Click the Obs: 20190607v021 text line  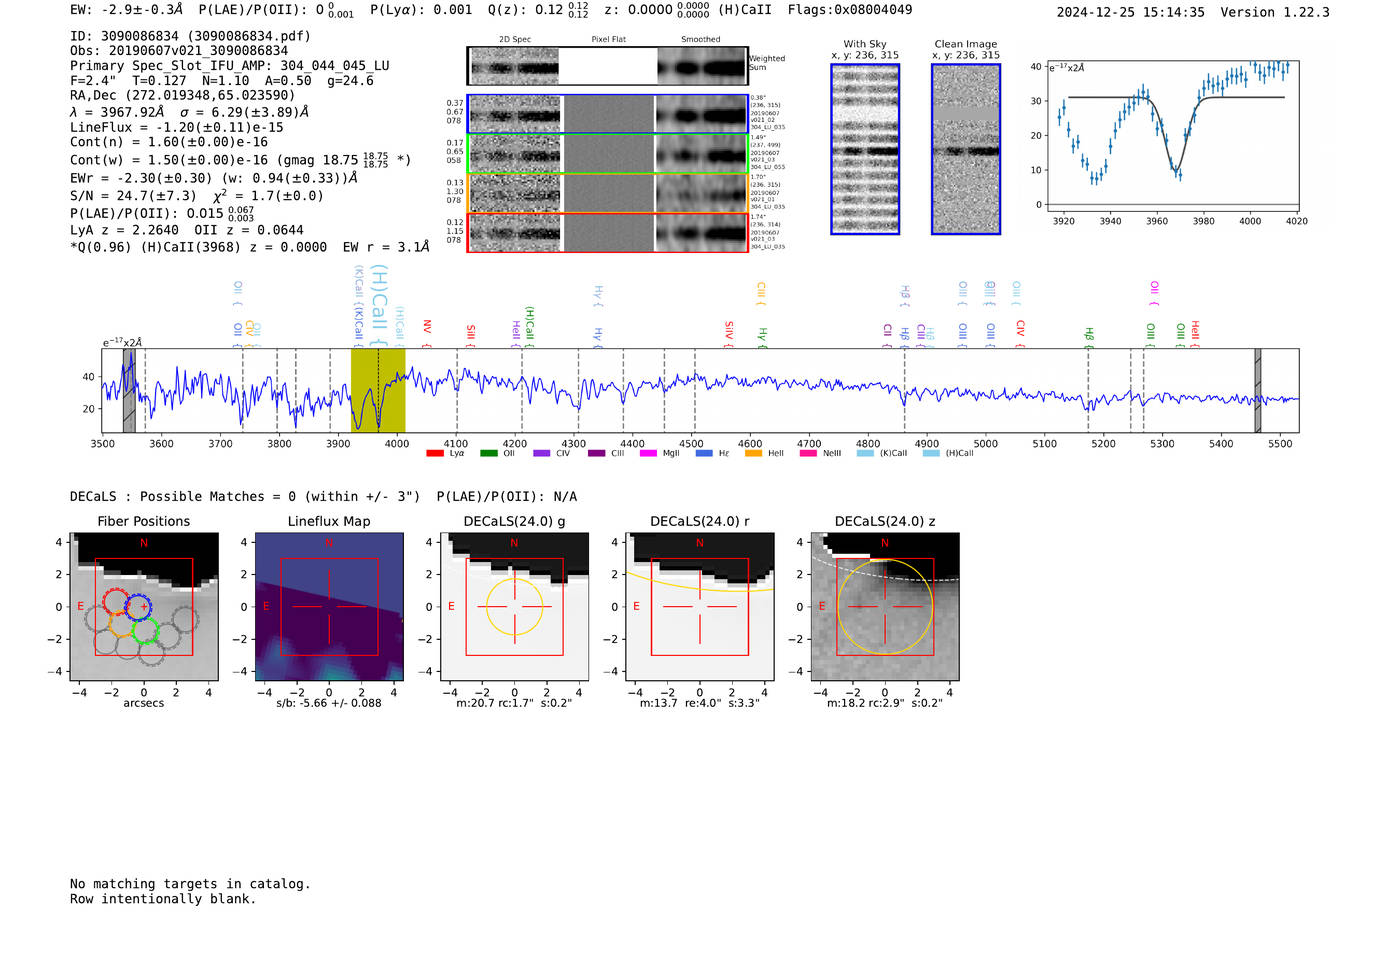click(x=179, y=51)
